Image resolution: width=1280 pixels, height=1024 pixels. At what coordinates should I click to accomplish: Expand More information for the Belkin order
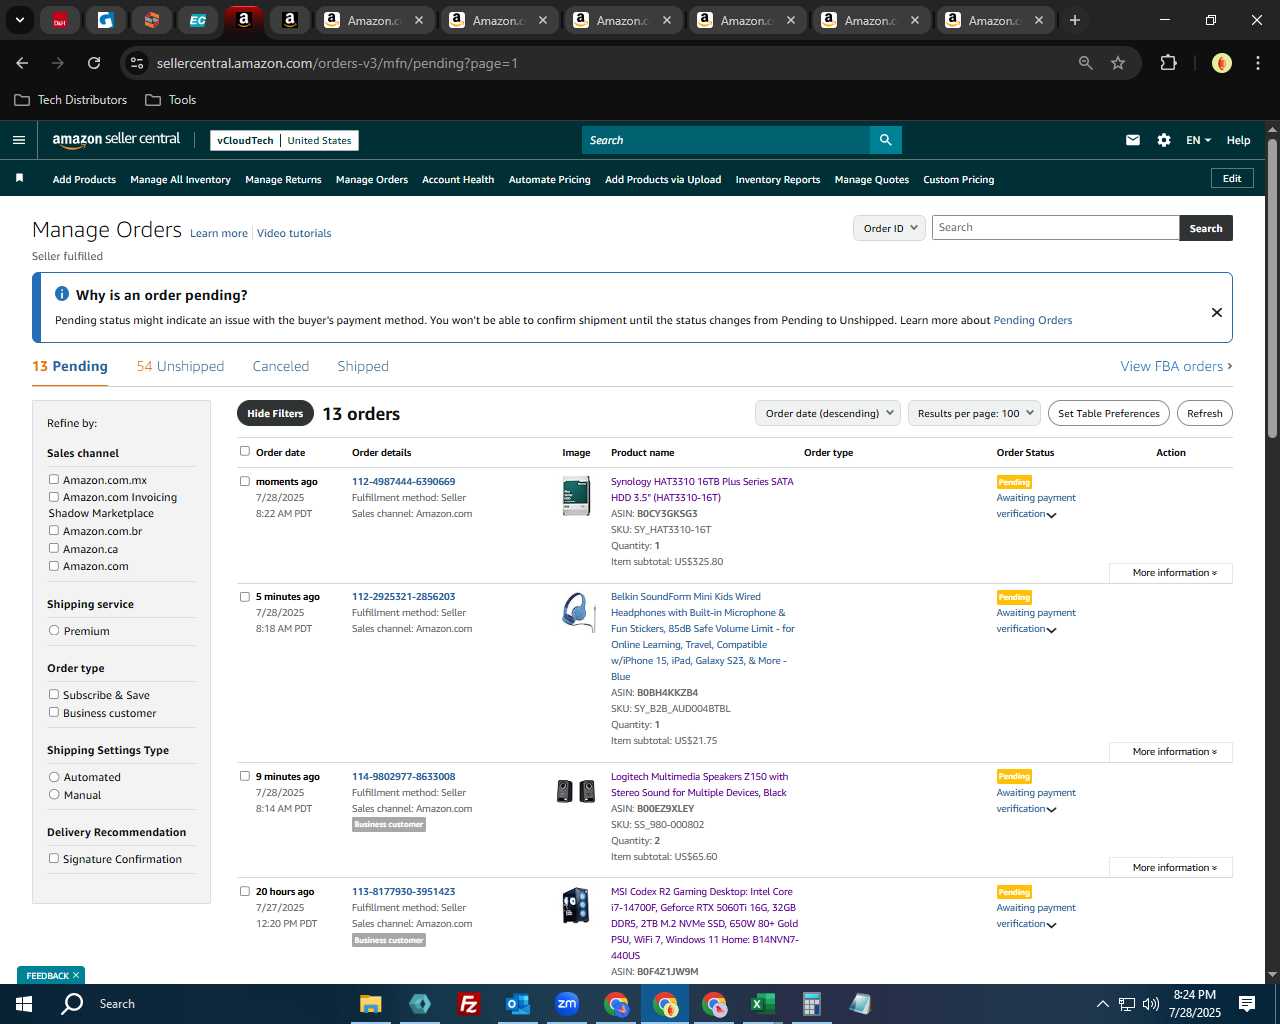[x=1171, y=752]
